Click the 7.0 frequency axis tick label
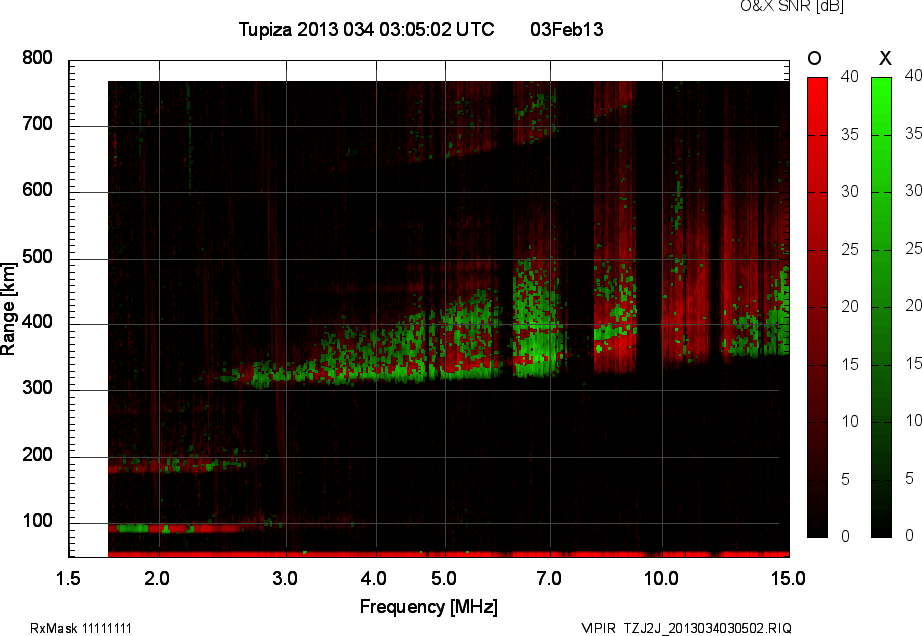922x636 pixels. pos(549,578)
